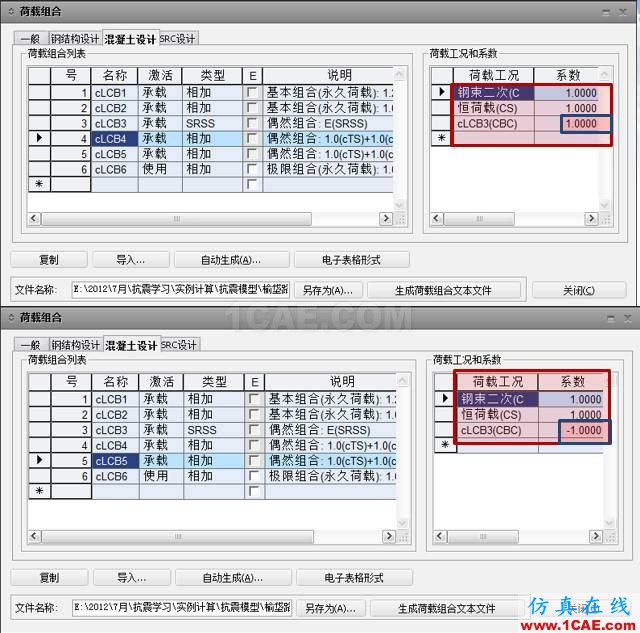Click 系数 column header in bottom window
Image resolution: width=640 pixels, height=633 pixels.
[572, 382]
